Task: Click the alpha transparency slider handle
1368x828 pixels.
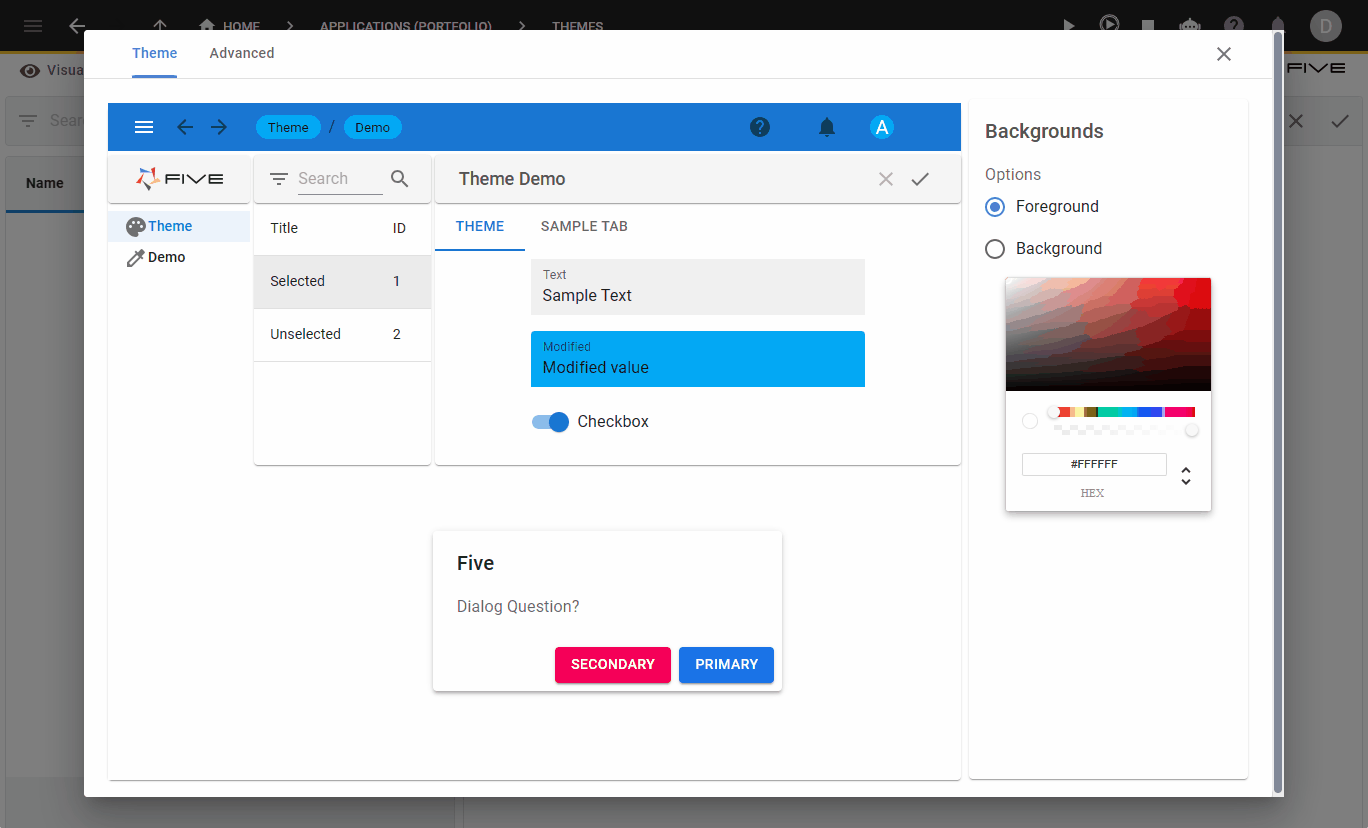Action: click(x=1192, y=430)
